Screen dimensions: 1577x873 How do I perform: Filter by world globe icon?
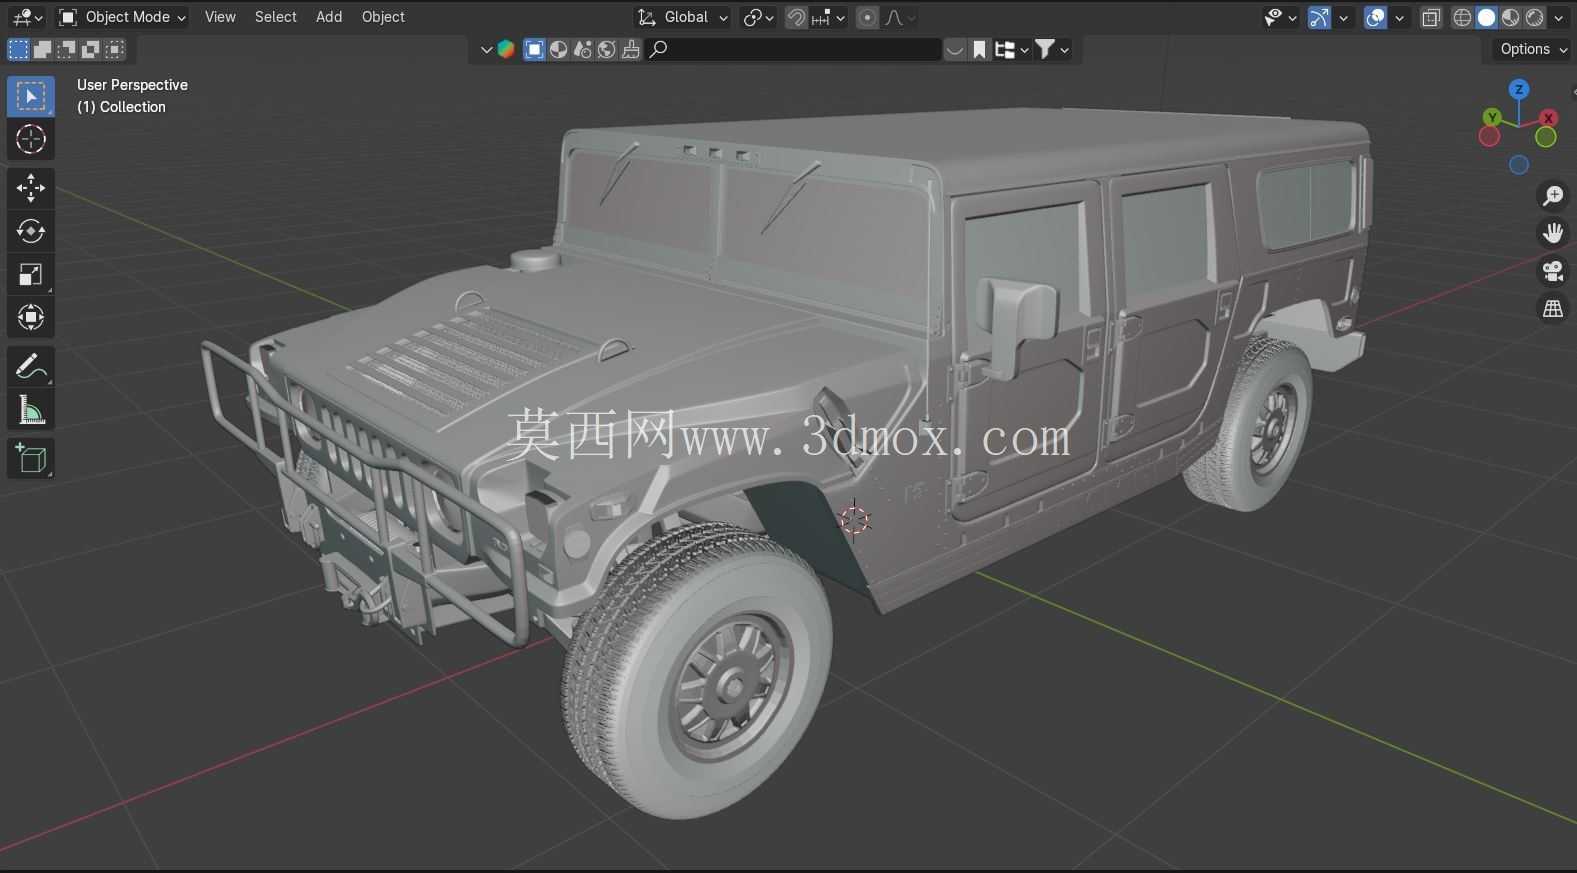tap(607, 49)
